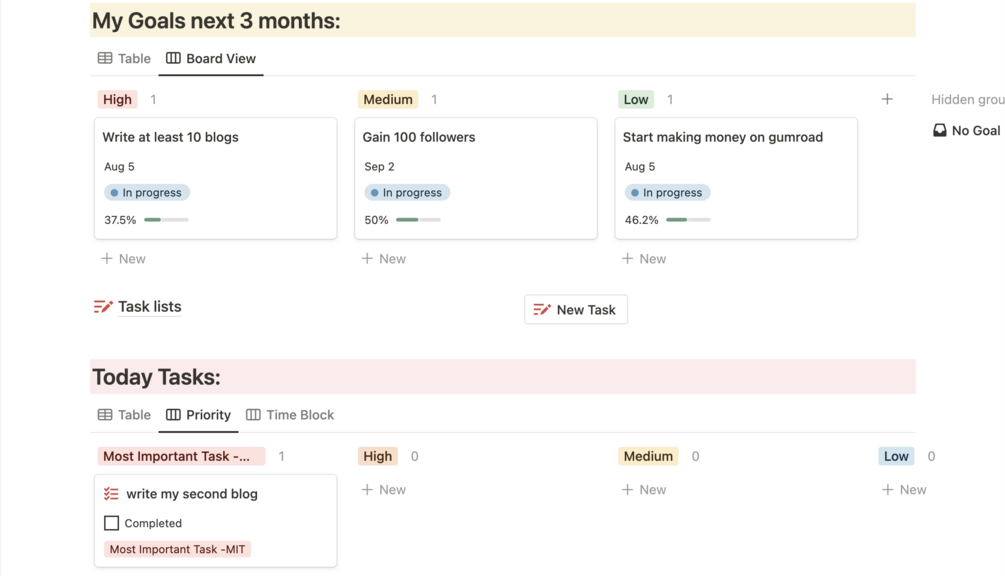
Task: Click the plus icon under Medium tasks column
Action: [x=627, y=490]
